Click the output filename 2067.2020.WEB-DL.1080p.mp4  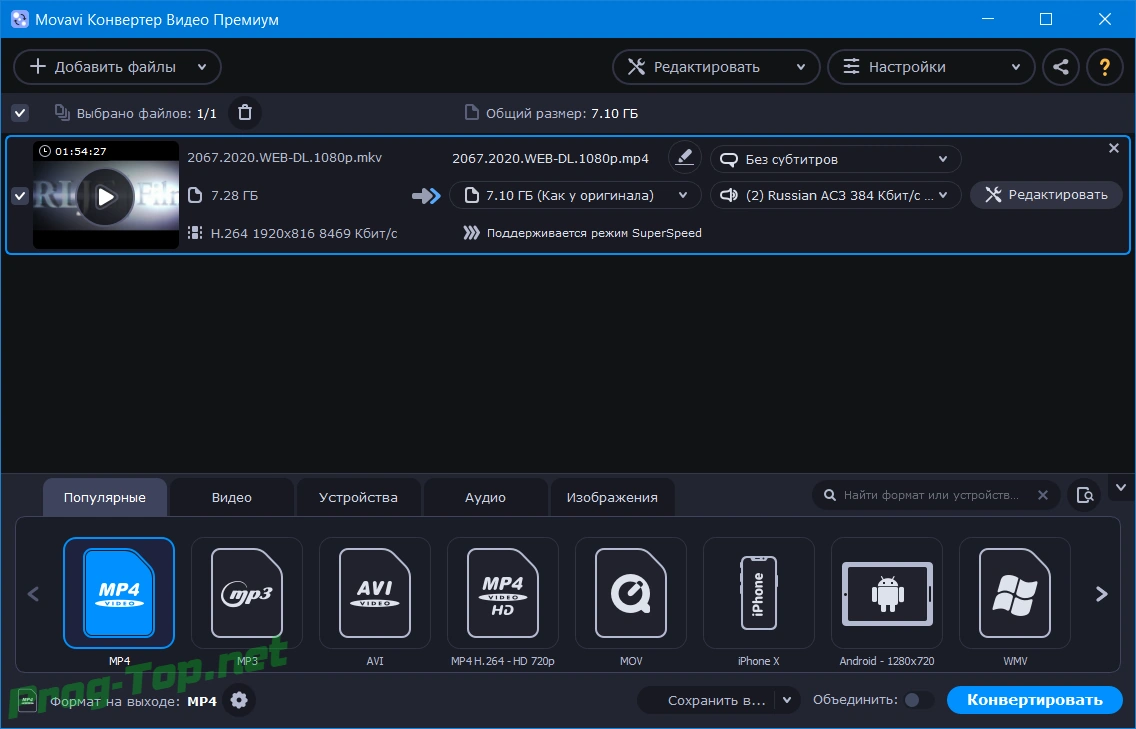point(550,158)
